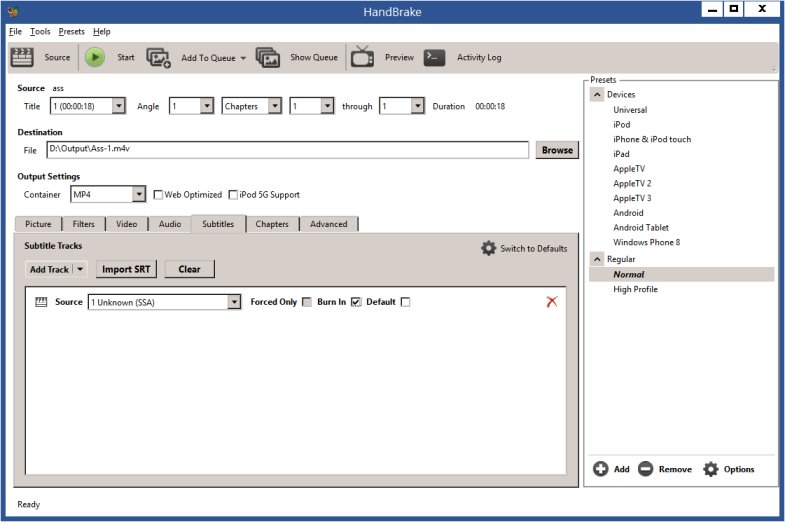This screenshot has height=522, width=785.
Task: Switch to the Video tab
Action: pyautogui.click(x=127, y=224)
